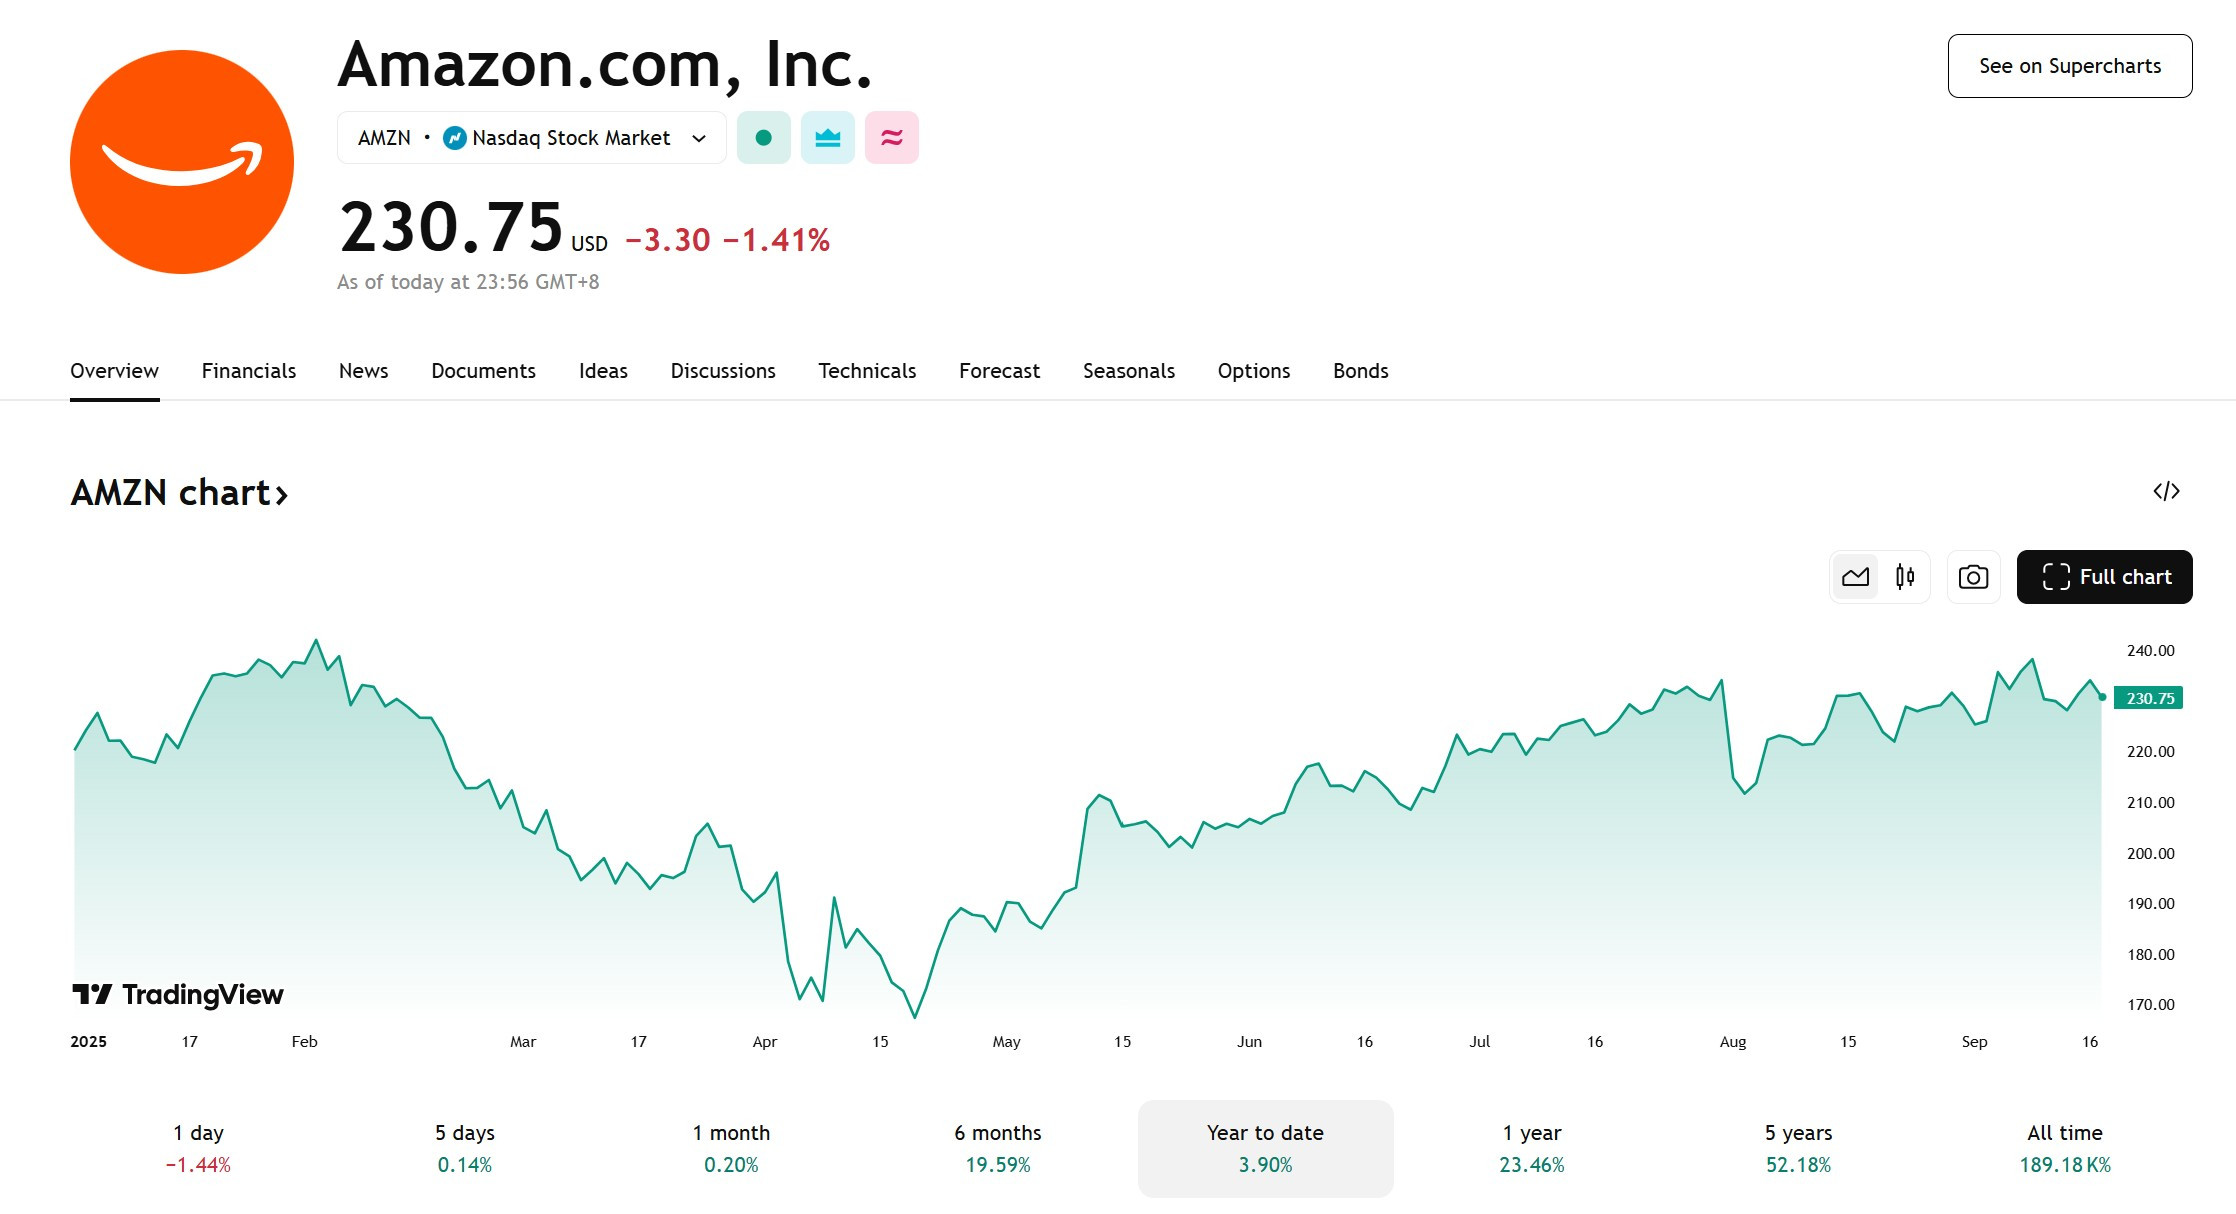Select the 5 years time range

(x=1798, y=1148)
